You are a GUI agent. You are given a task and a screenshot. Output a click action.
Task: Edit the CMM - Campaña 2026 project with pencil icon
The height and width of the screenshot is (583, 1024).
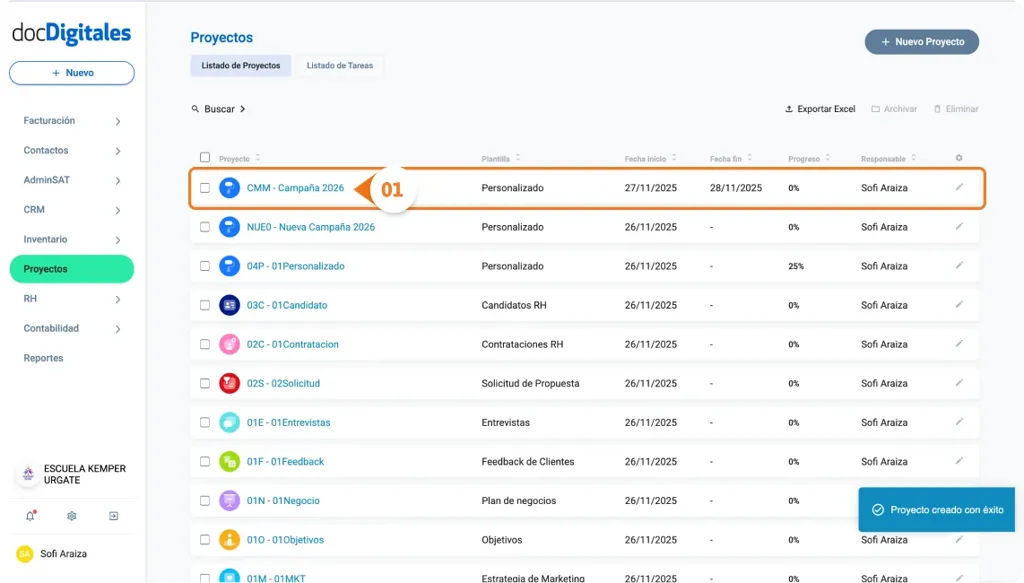point(959,187)
